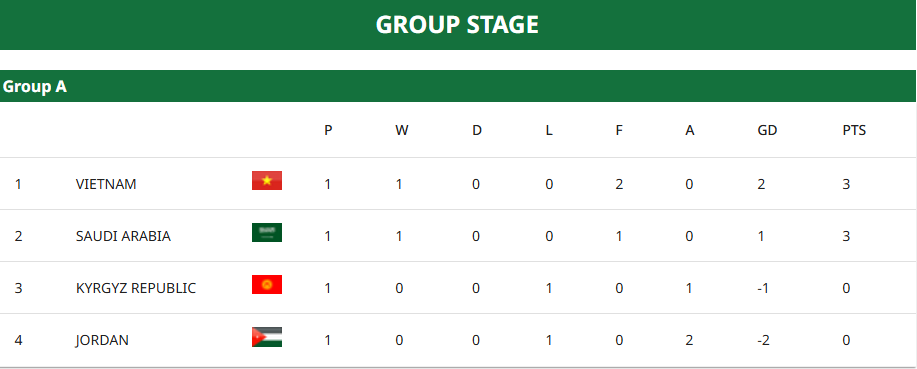Click the D column header

477,130
